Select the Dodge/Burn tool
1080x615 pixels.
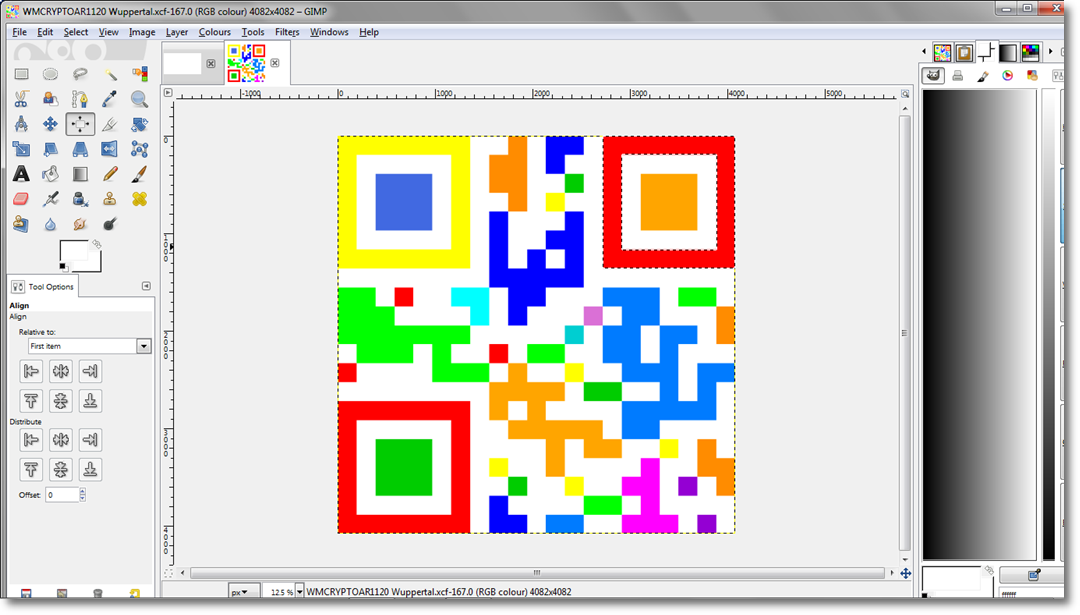(x=110, y=224)
